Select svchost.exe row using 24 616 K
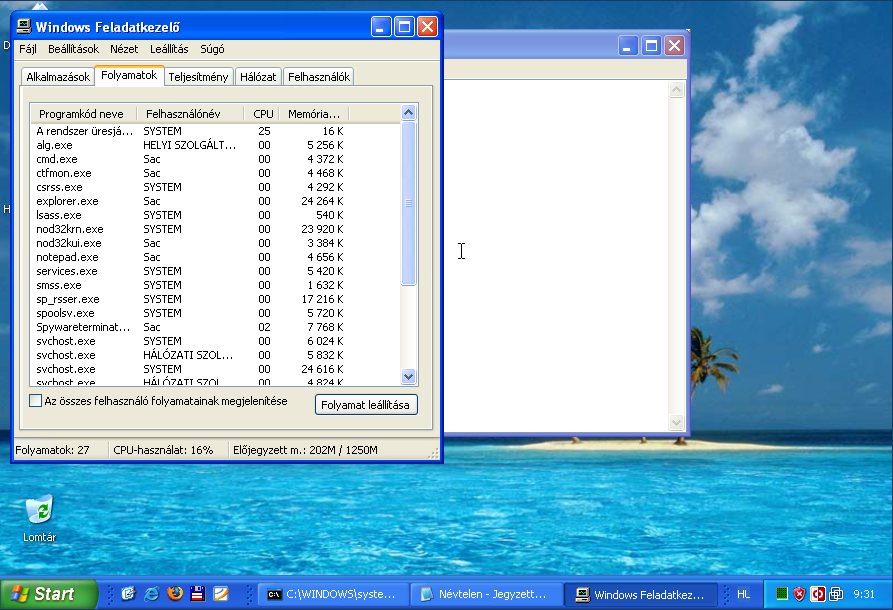The width and height of the screenshot is (893, 610). pyautogui.click(x=216, y=369)
